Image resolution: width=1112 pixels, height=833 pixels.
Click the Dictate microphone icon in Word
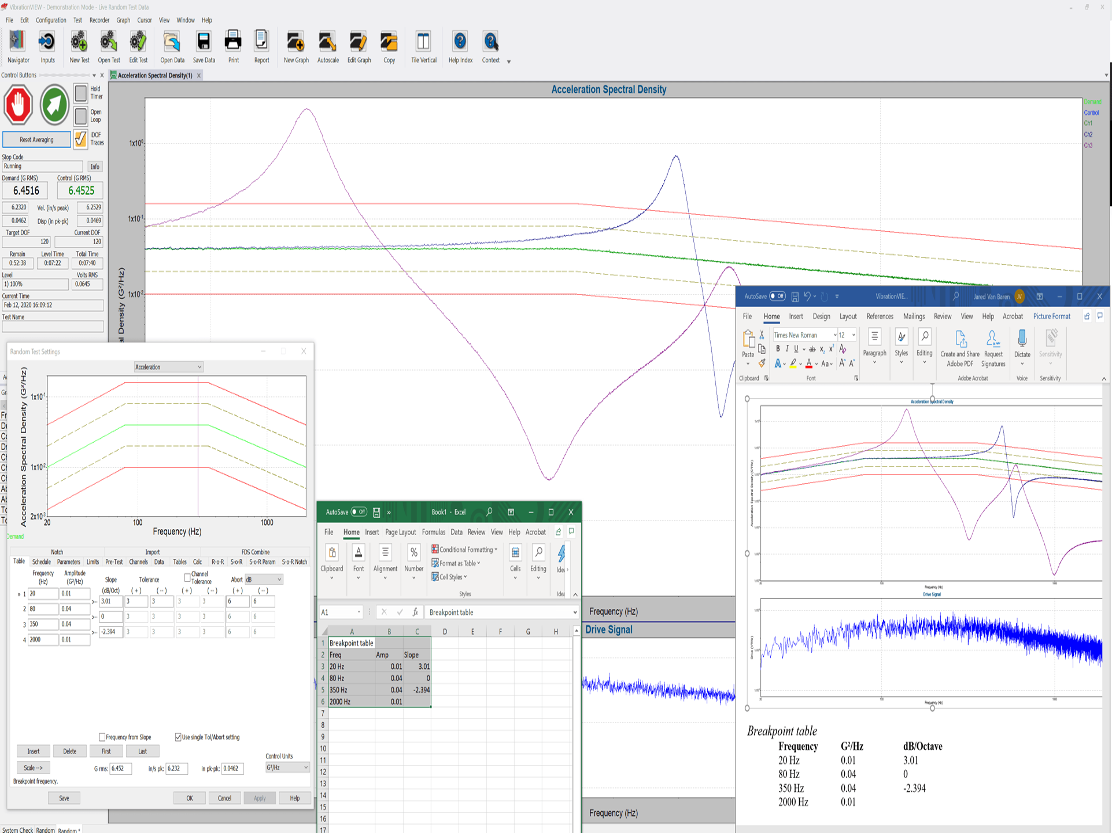pyautogui.click(x=1022, y=339)
